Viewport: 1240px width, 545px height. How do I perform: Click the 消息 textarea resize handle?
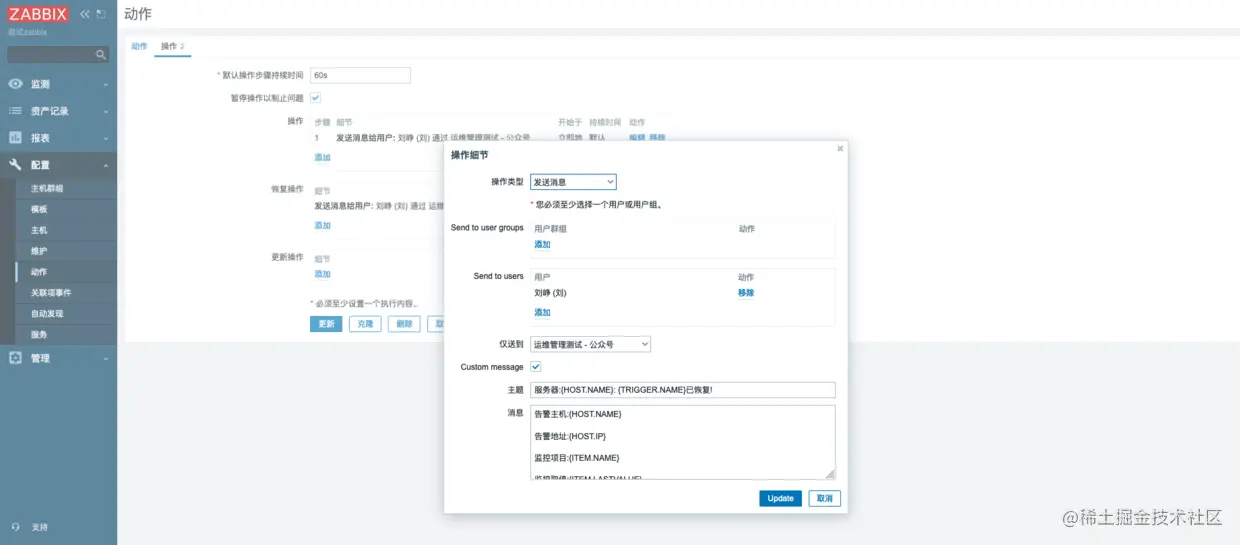829,473
